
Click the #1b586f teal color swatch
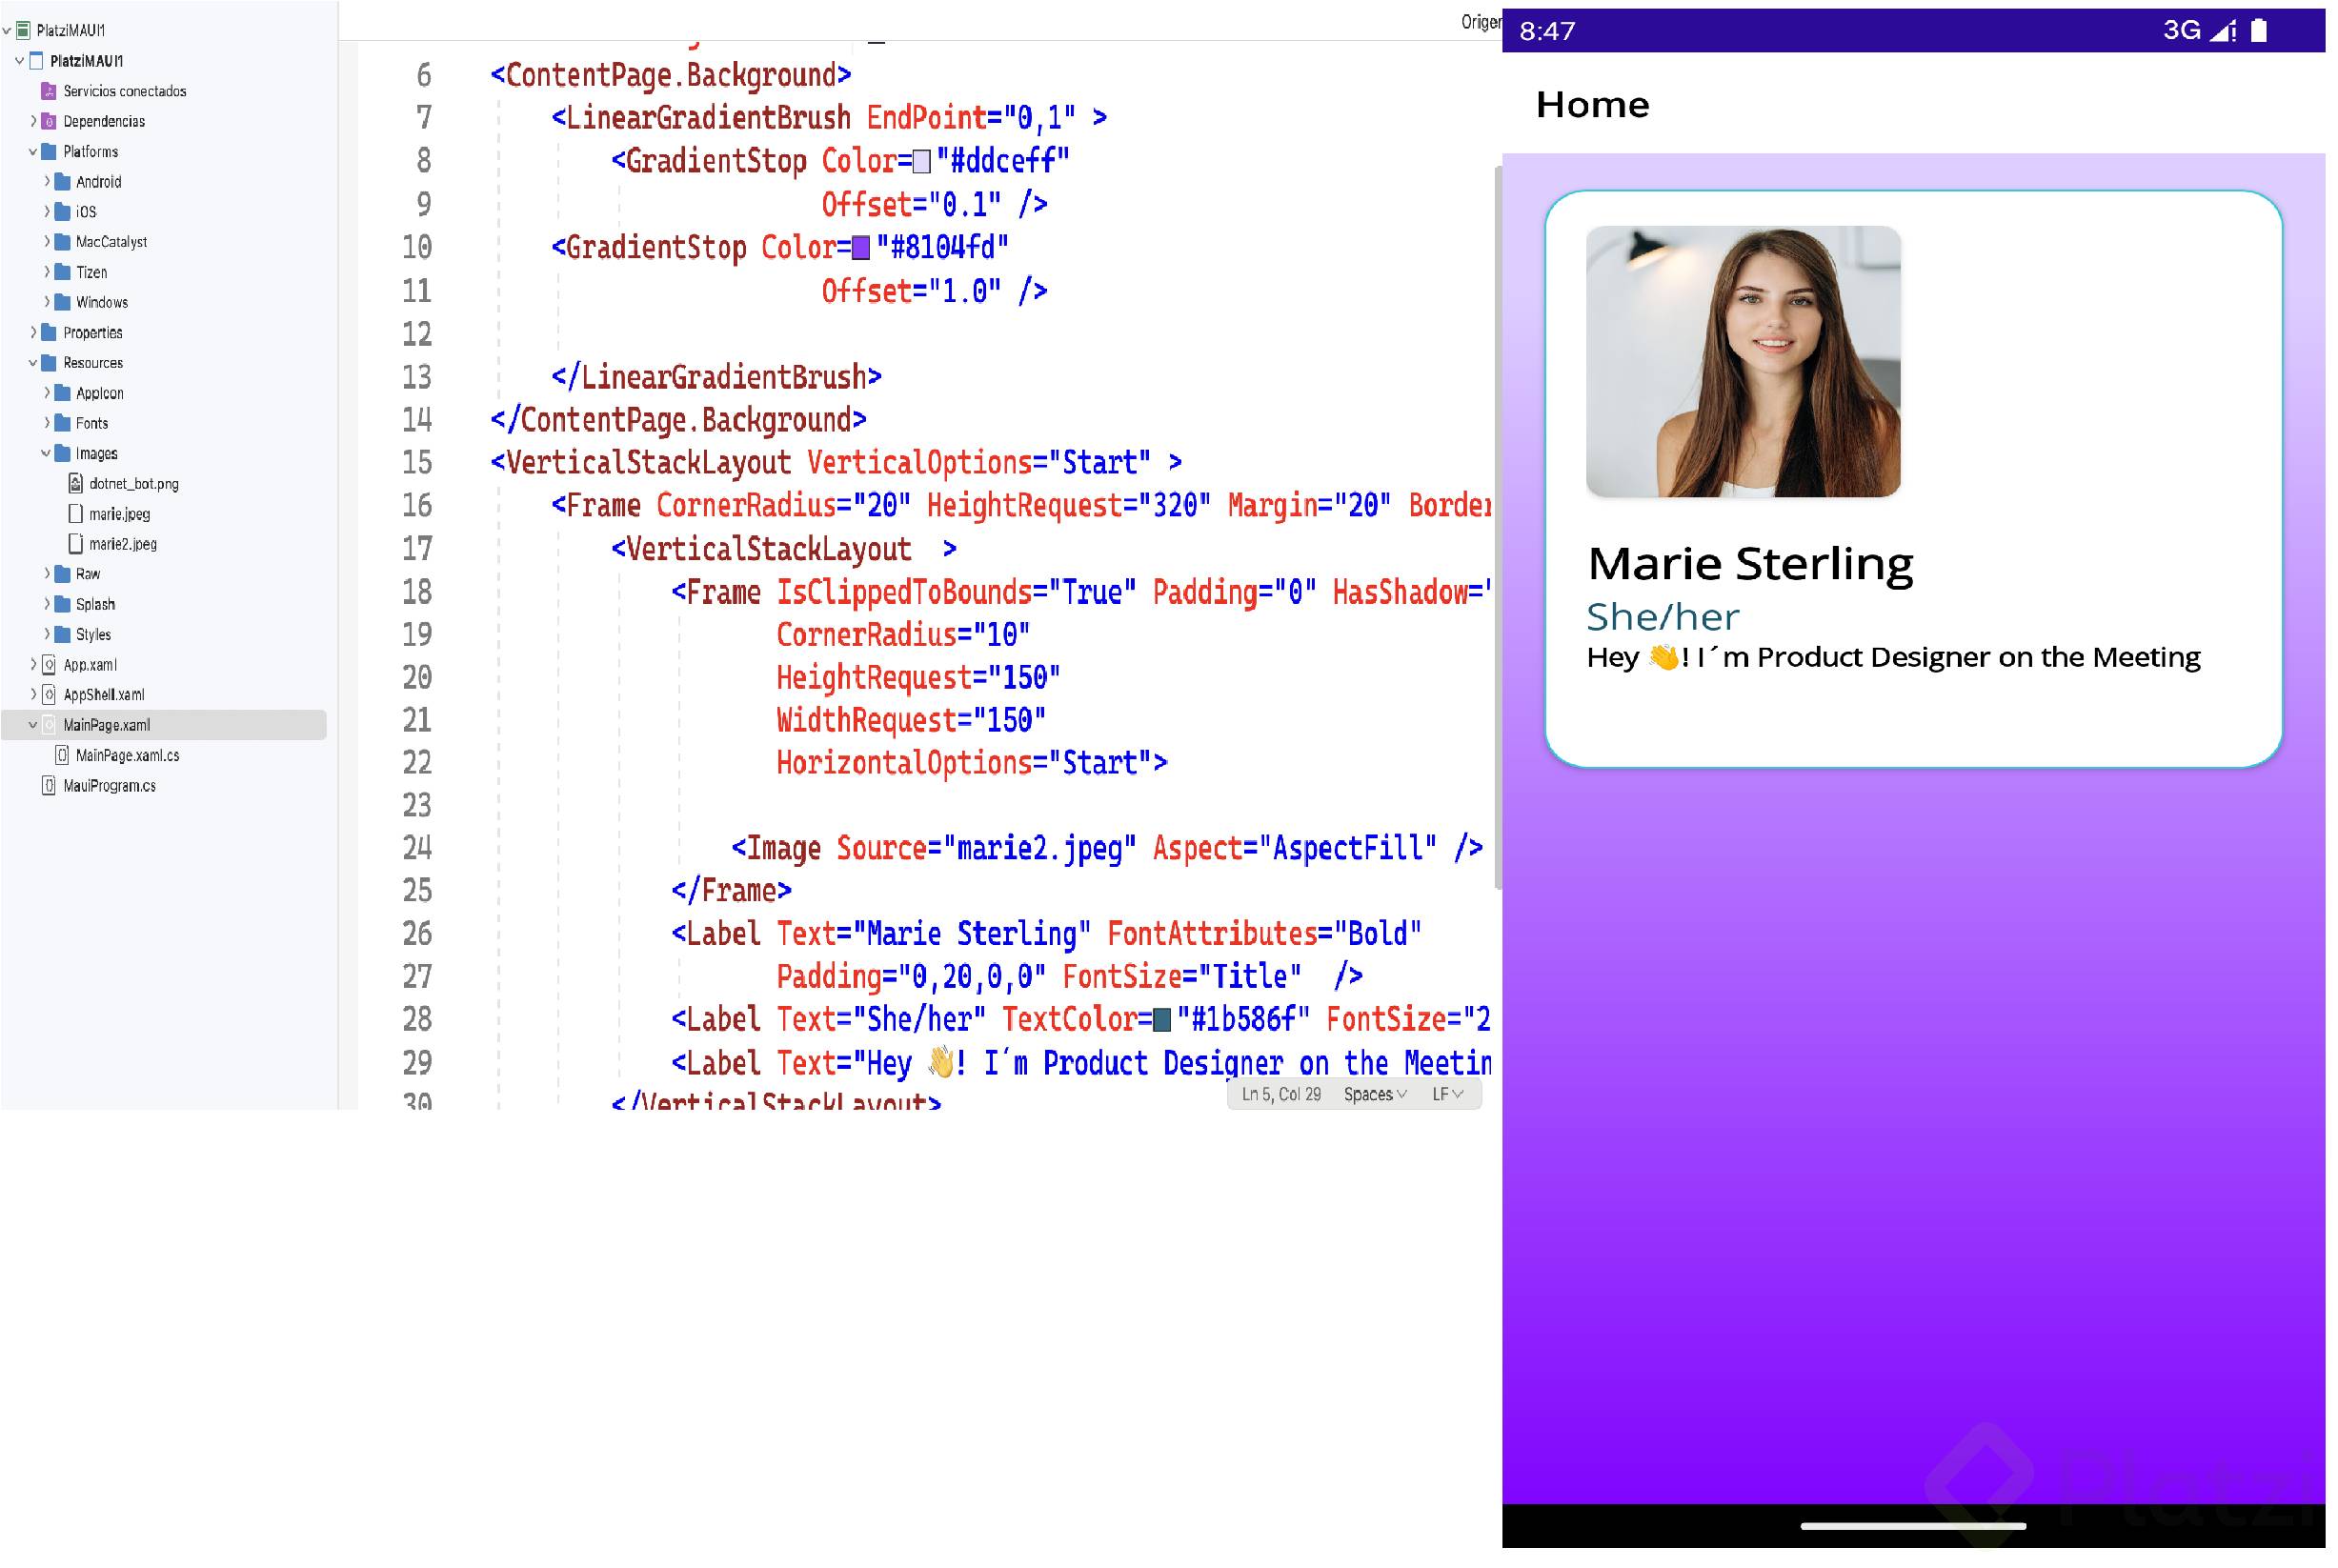tap(1162, 1020)
